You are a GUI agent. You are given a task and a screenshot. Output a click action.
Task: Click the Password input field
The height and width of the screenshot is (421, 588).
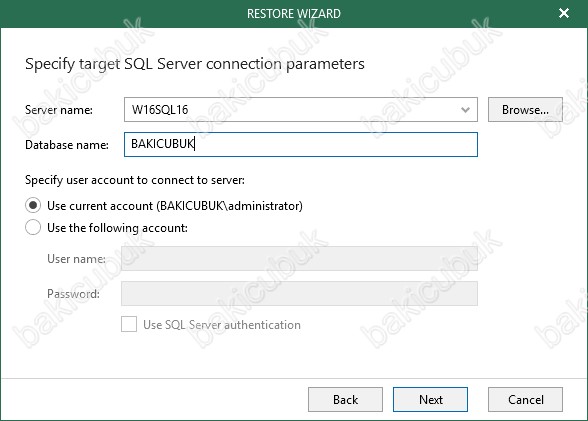point(299,294)
